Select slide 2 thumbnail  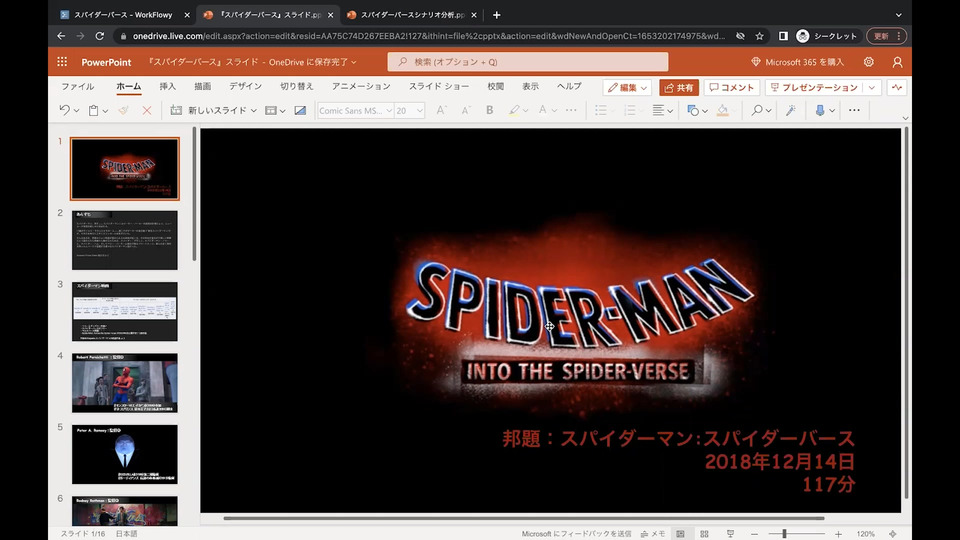click(124, 240)
